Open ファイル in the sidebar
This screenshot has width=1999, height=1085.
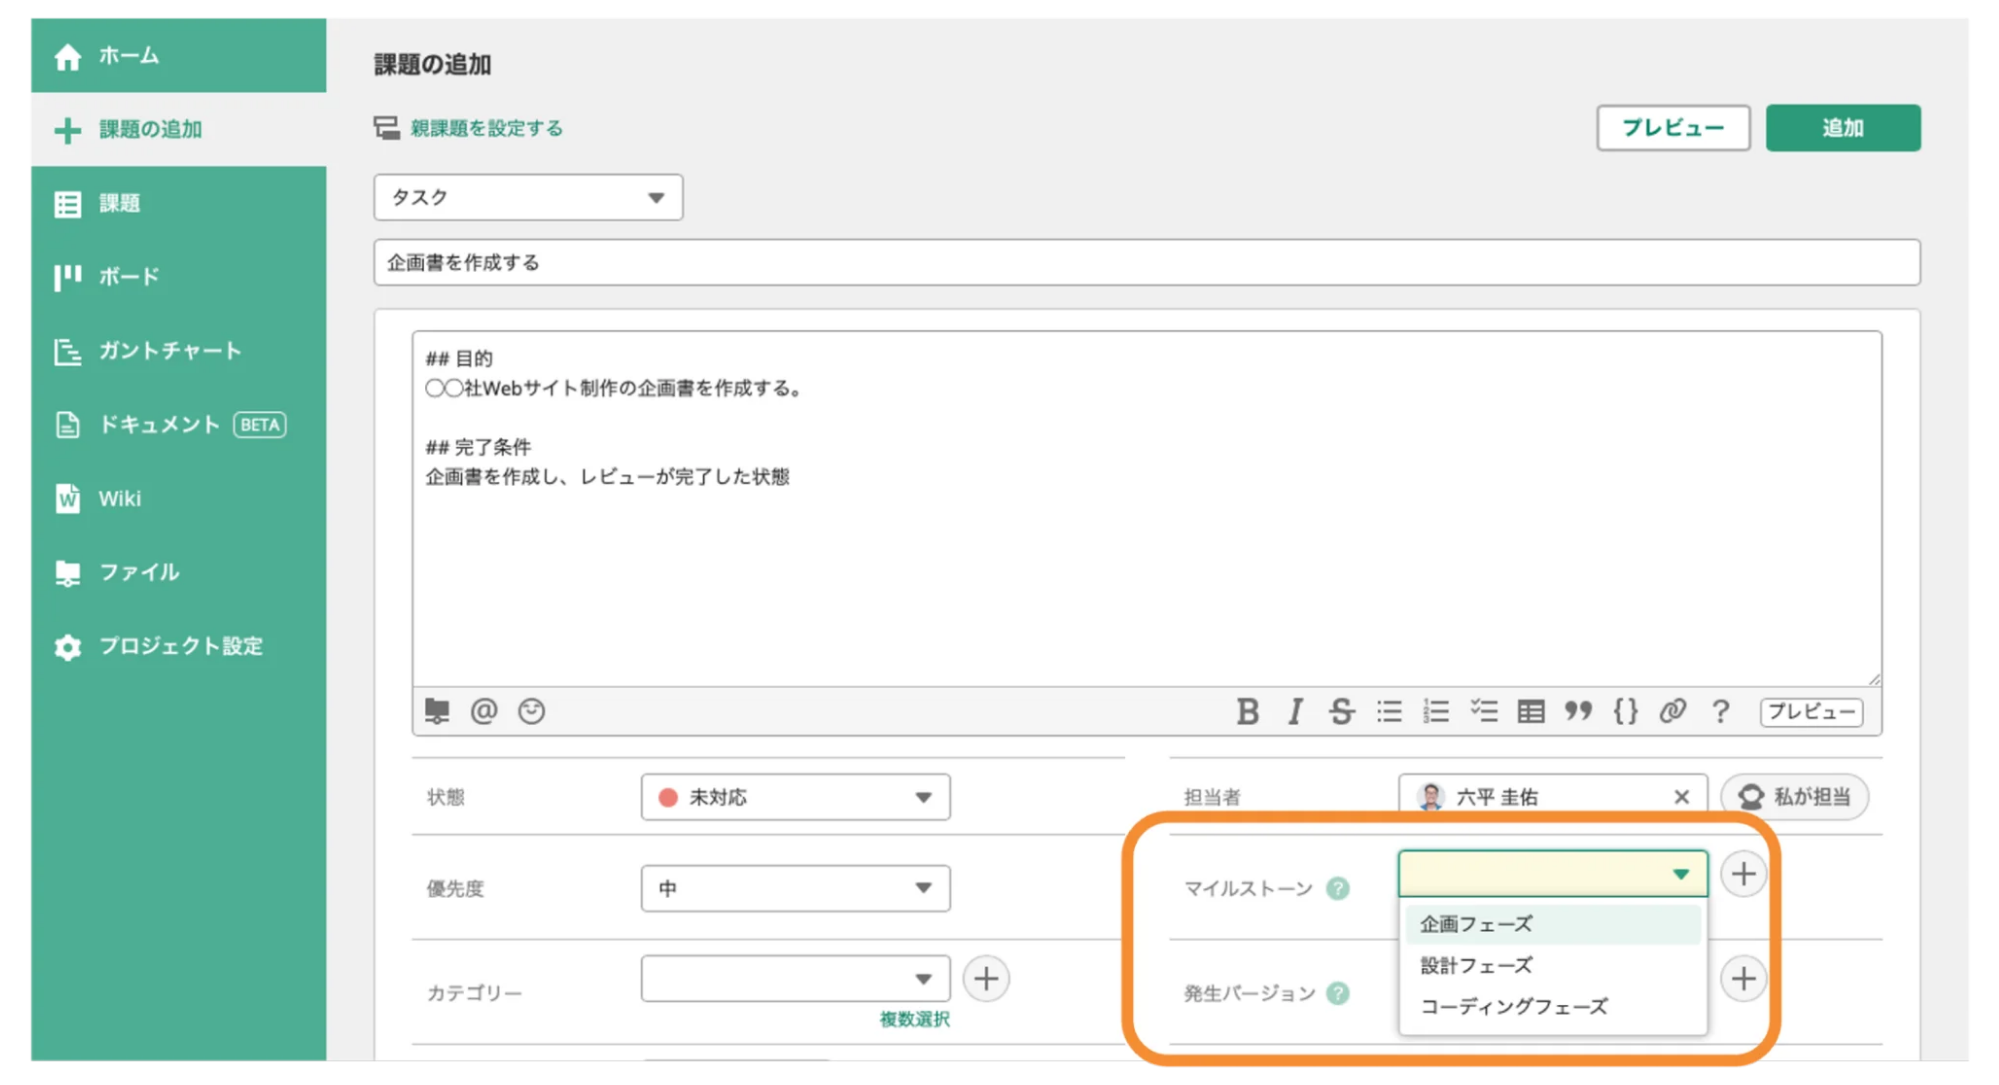(178, 572)
